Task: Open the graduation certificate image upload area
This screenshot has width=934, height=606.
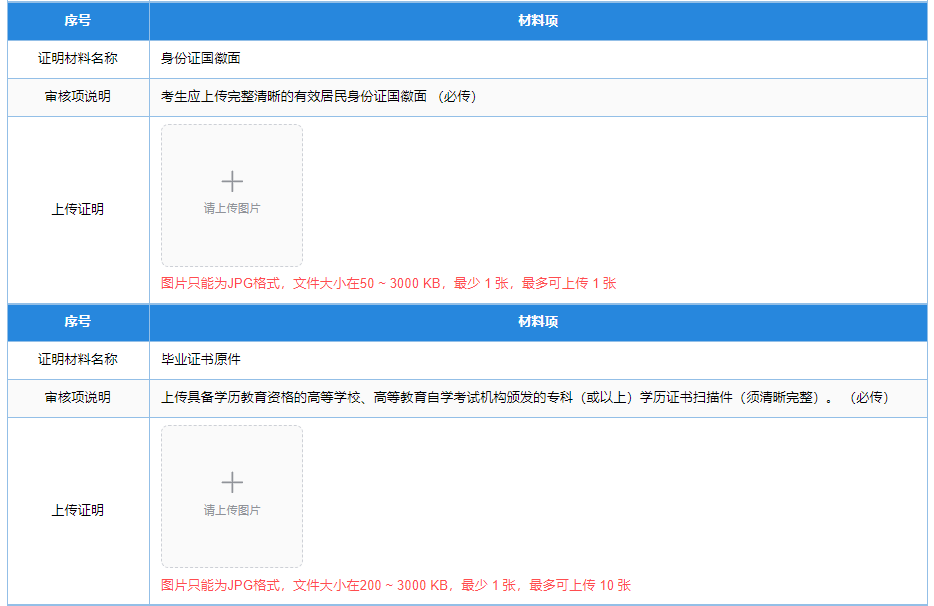Action: pyautogui.click(x=232, y=496)
